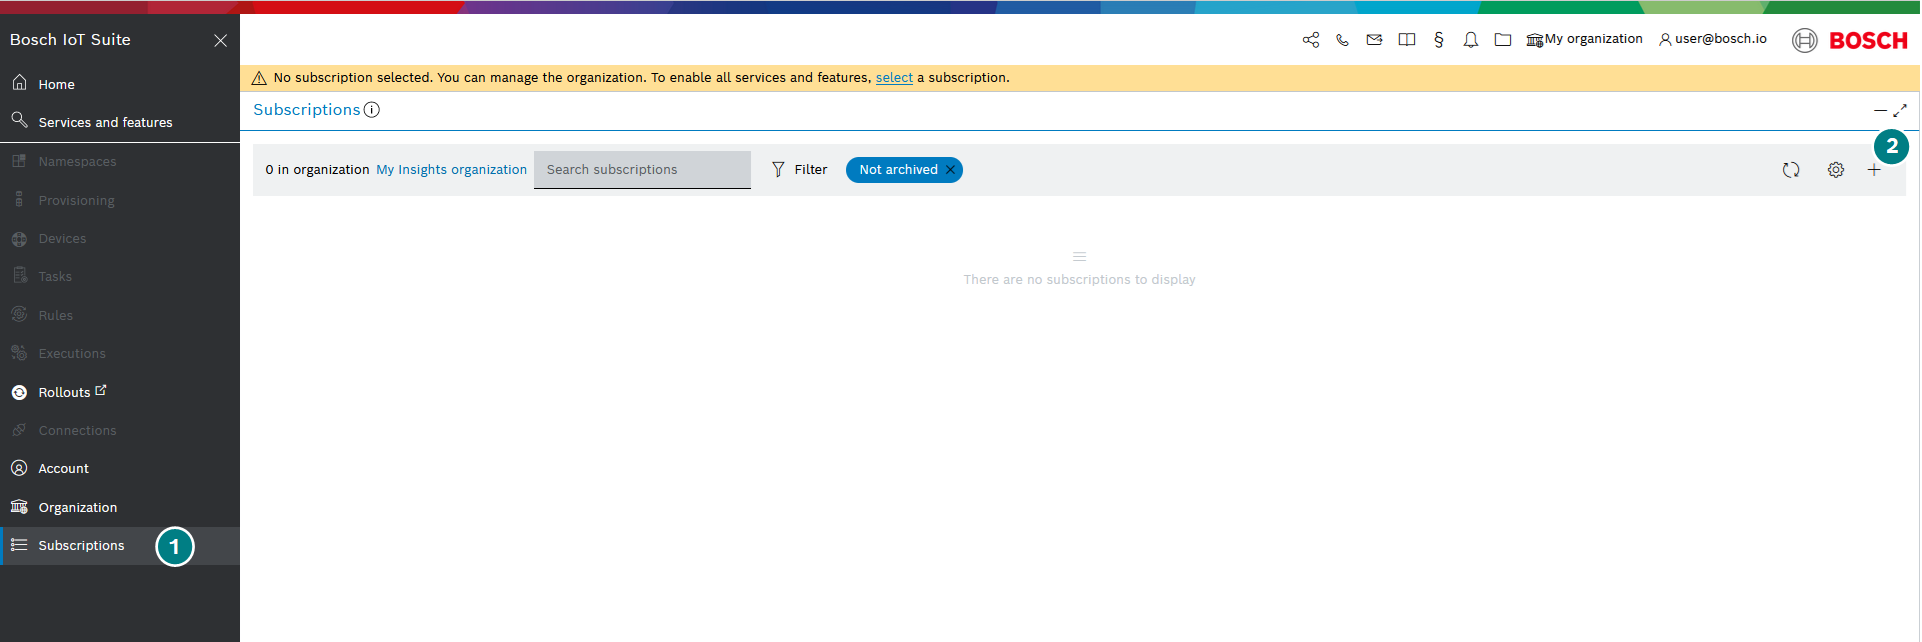
Task: Open the notifications bell
Action: coord(1470,40)
